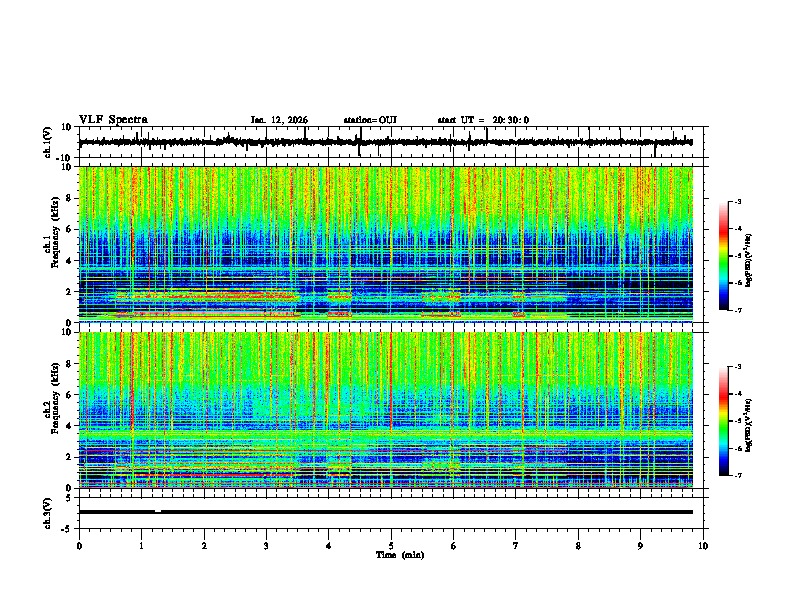Click the "ch.3(V)" axis label
This screenshot has height=612, width=792.
point(48,513)
